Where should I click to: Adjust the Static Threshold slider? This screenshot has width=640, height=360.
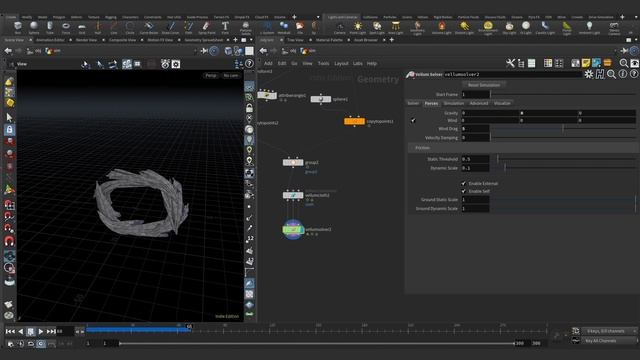pos(563,159)
